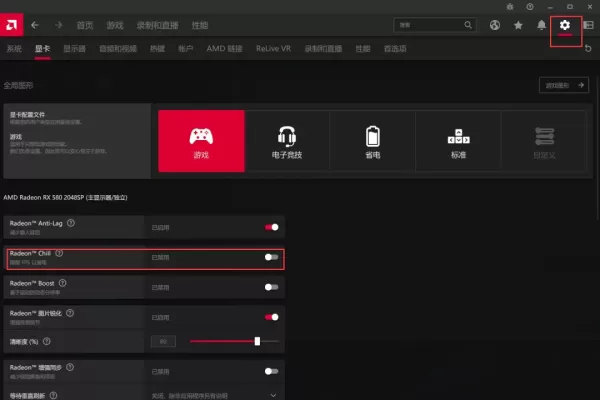This screenshot has width=600, height=400.
Task: Open the help icon in title bar
Action: pos(530,7)
